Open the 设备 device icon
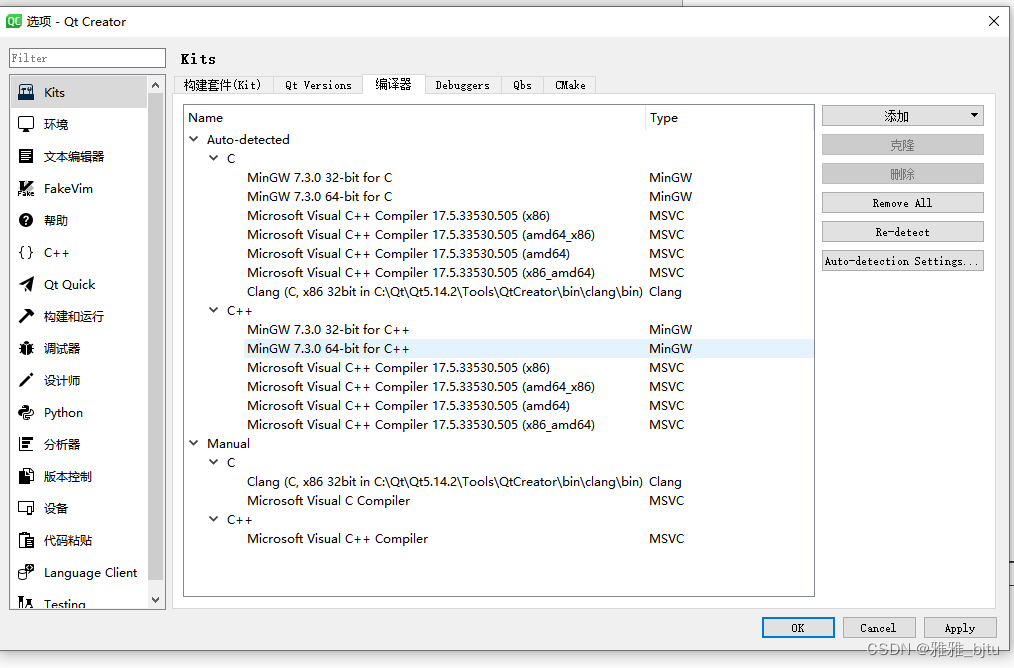The height and width of the screenshot is (668, 1014). 26,508
